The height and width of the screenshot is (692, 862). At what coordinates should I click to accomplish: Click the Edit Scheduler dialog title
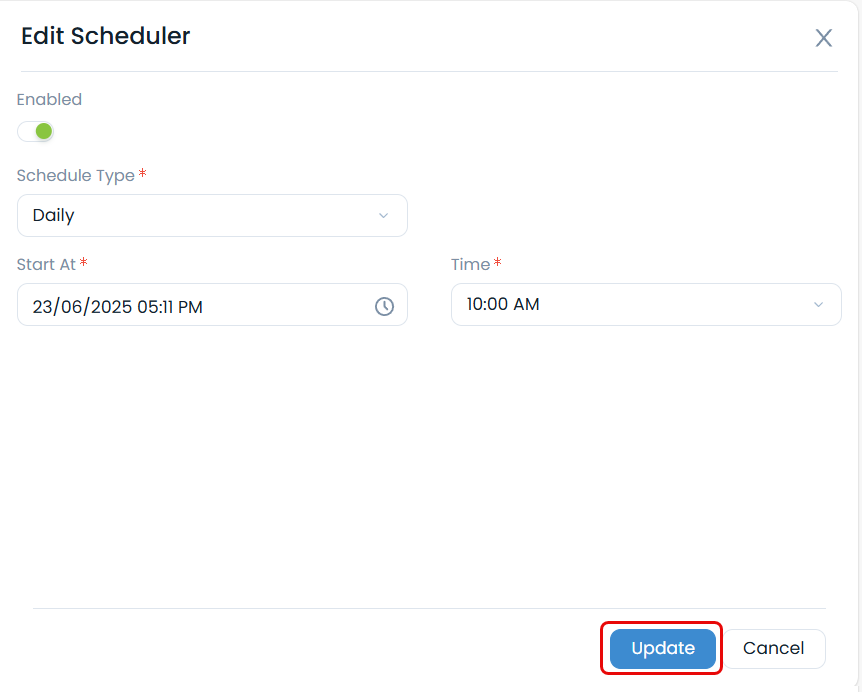105,36
